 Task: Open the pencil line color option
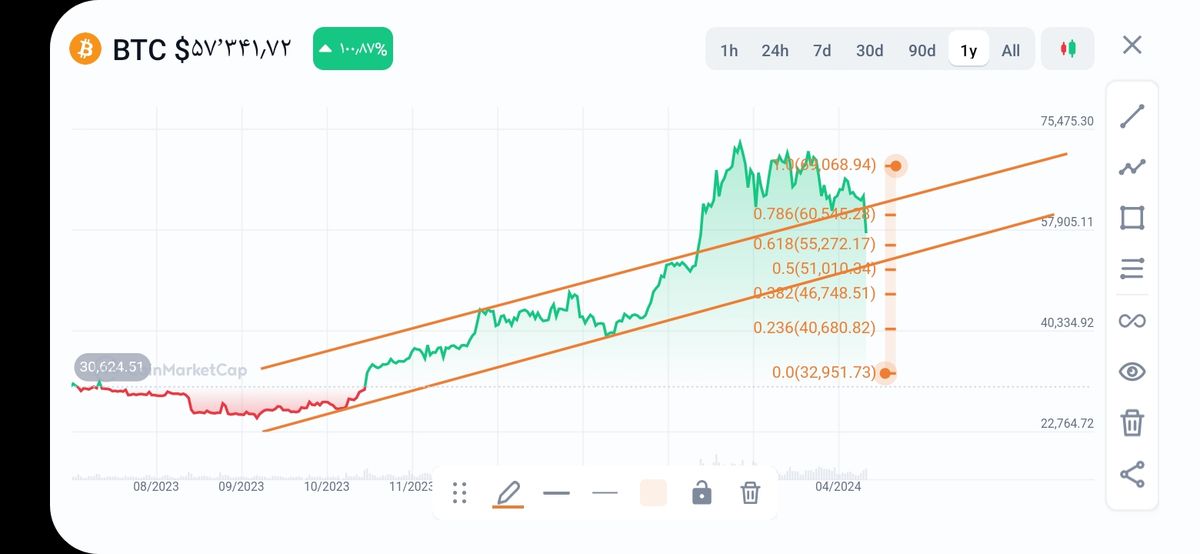coord(508,494)
